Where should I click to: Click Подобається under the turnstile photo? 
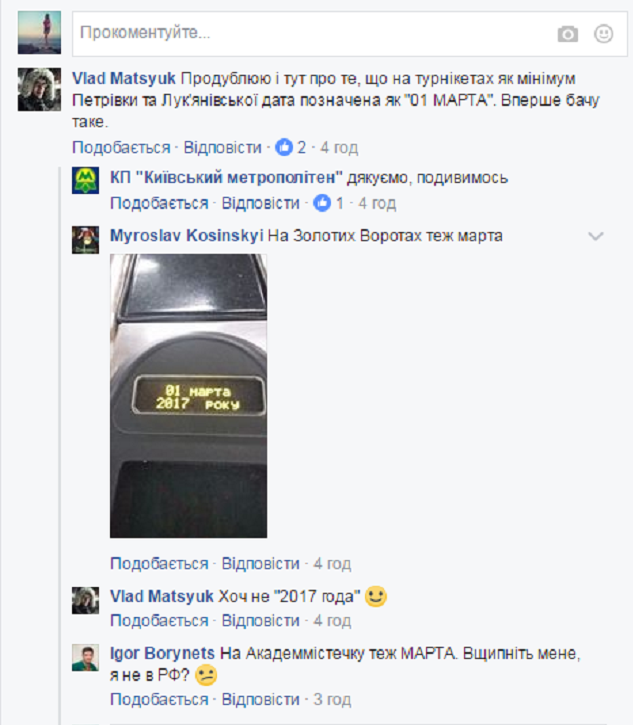[159, 564]
